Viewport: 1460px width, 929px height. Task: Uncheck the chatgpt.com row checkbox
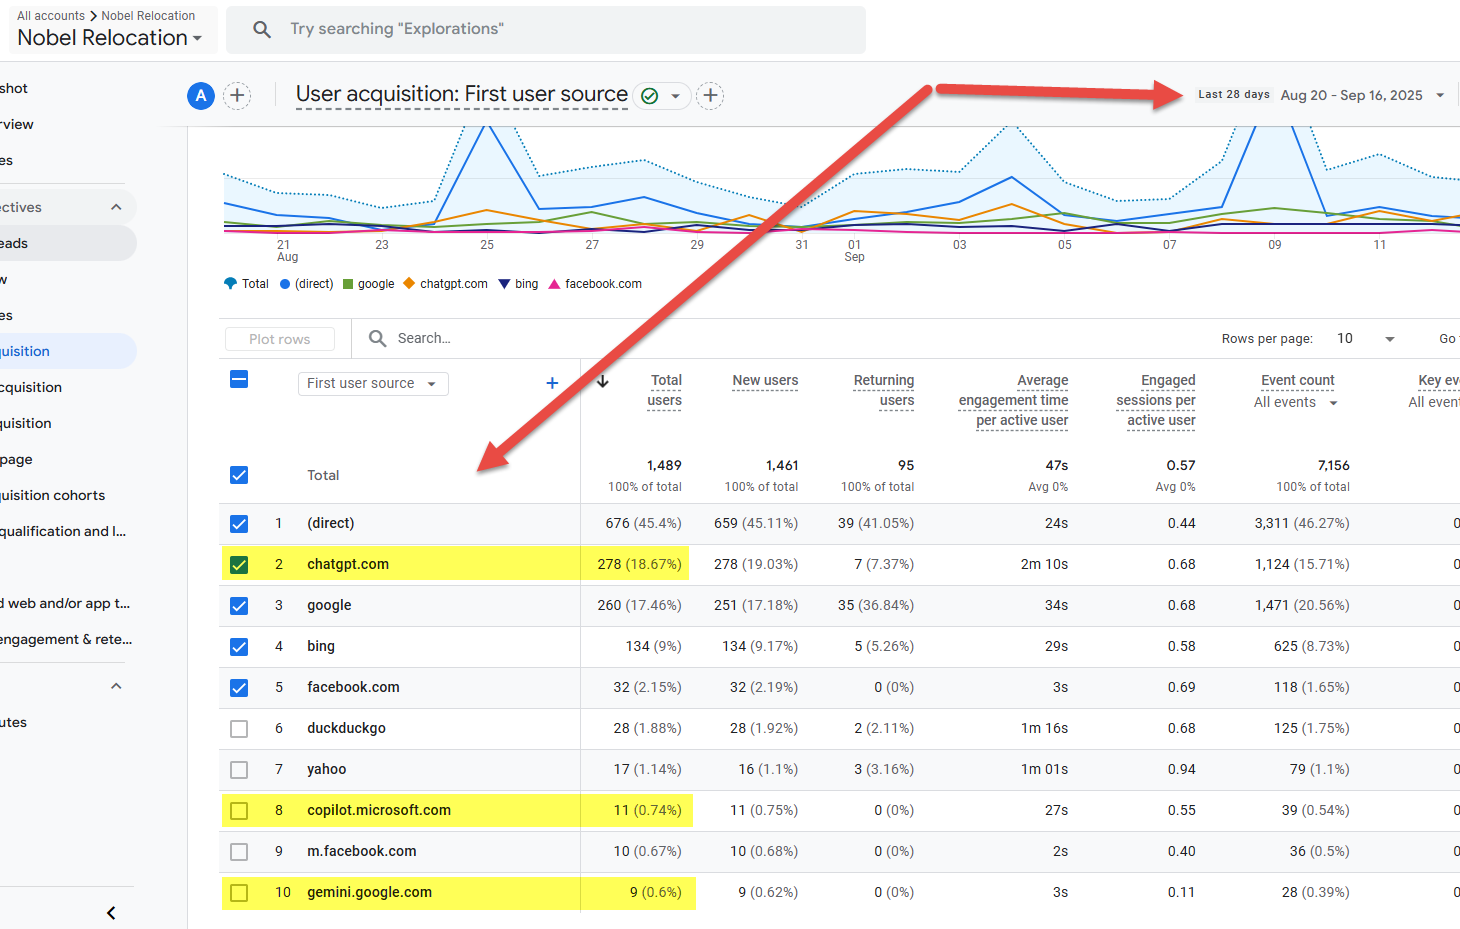pyautogui.click(x=239, y=565)
